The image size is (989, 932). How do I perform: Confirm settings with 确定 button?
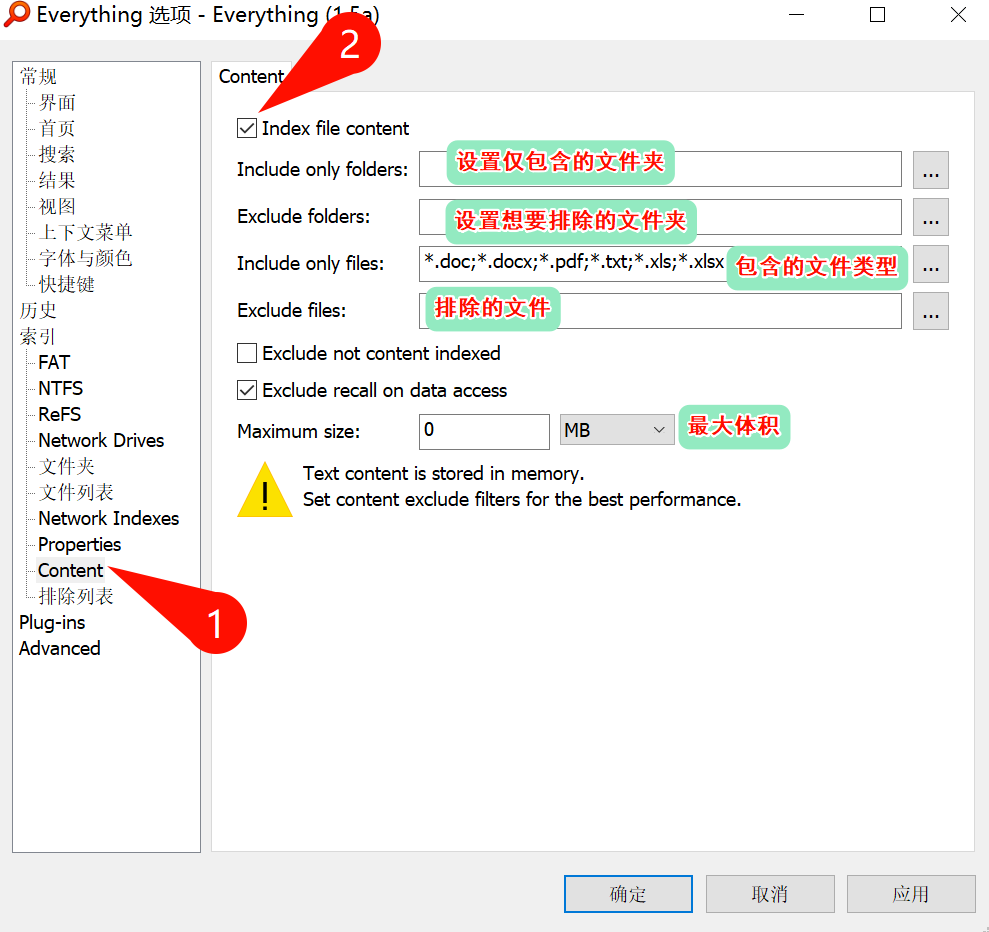click(628, 894)
